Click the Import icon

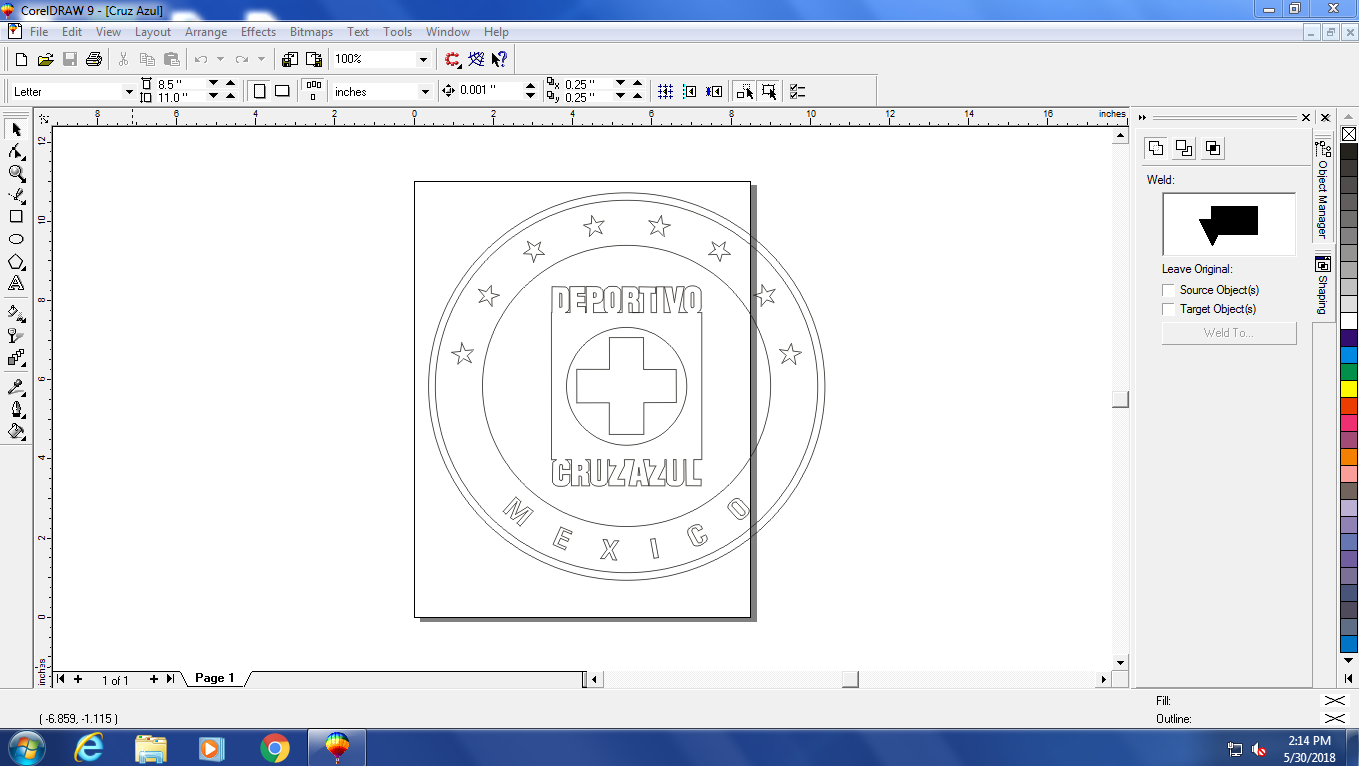(x=289, y=59)
